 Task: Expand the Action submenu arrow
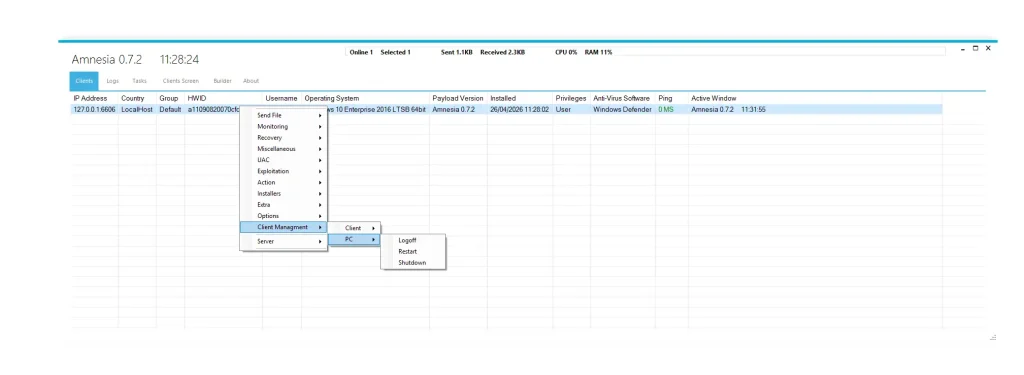click(x=320, y=183)
